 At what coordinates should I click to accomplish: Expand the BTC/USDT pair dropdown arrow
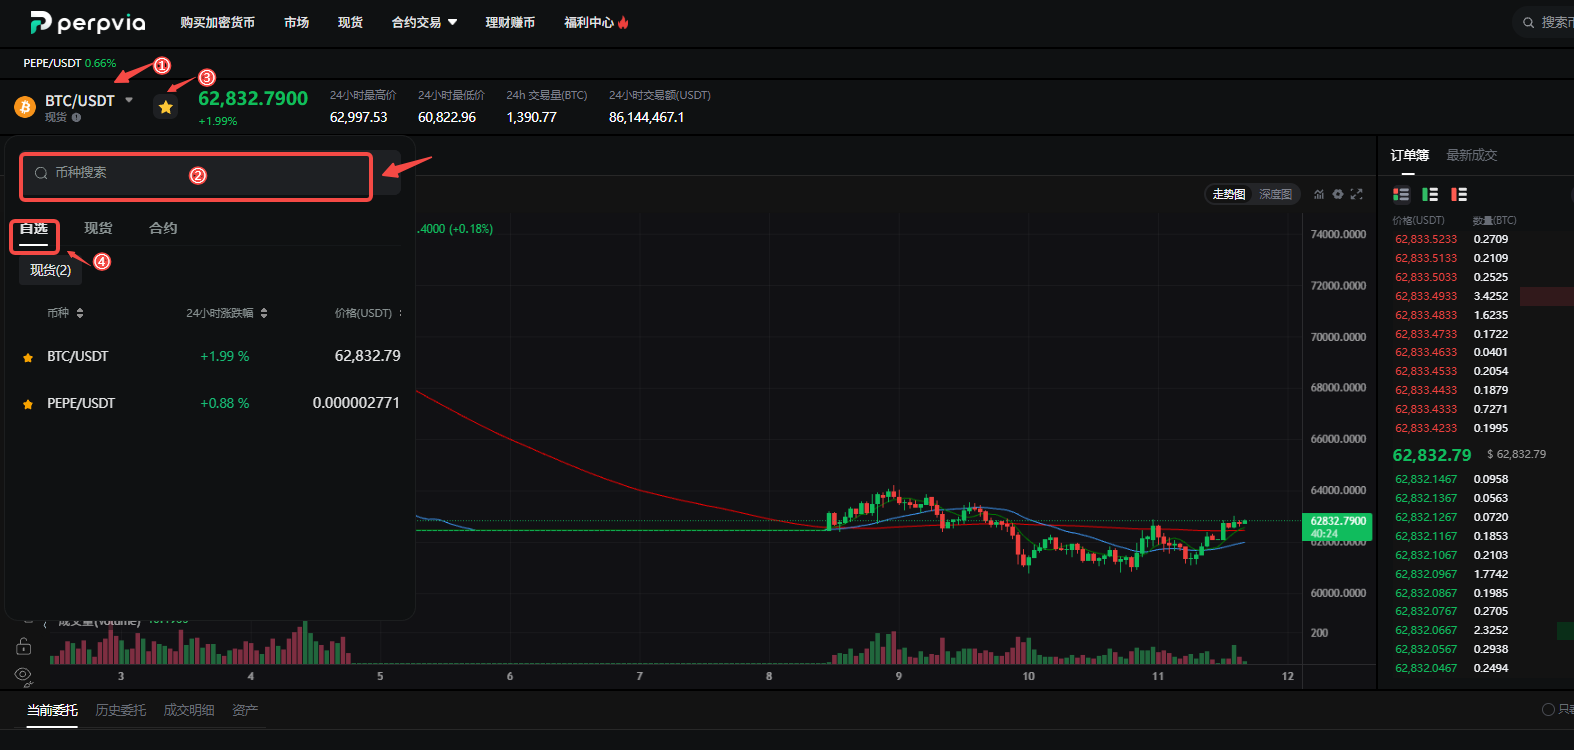tap(129, 100)
